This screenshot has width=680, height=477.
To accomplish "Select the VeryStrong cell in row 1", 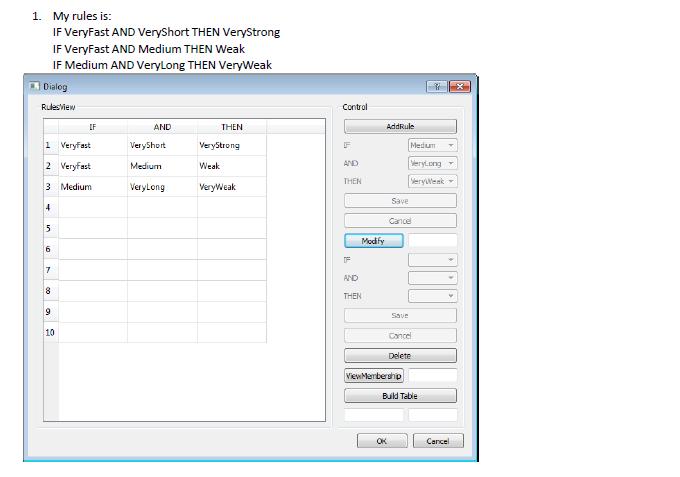I will pyautogui.click(x=231, y=146).
